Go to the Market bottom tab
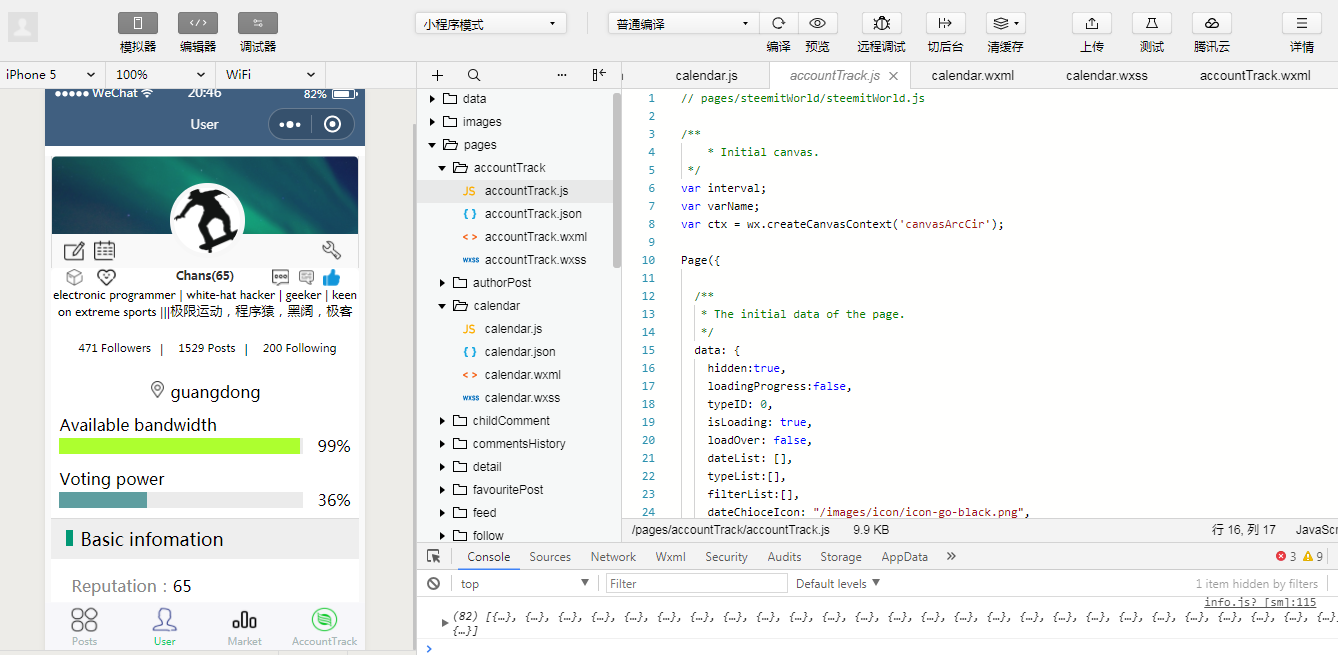This screenshot has height=655, width=1338. click(244, 627)
